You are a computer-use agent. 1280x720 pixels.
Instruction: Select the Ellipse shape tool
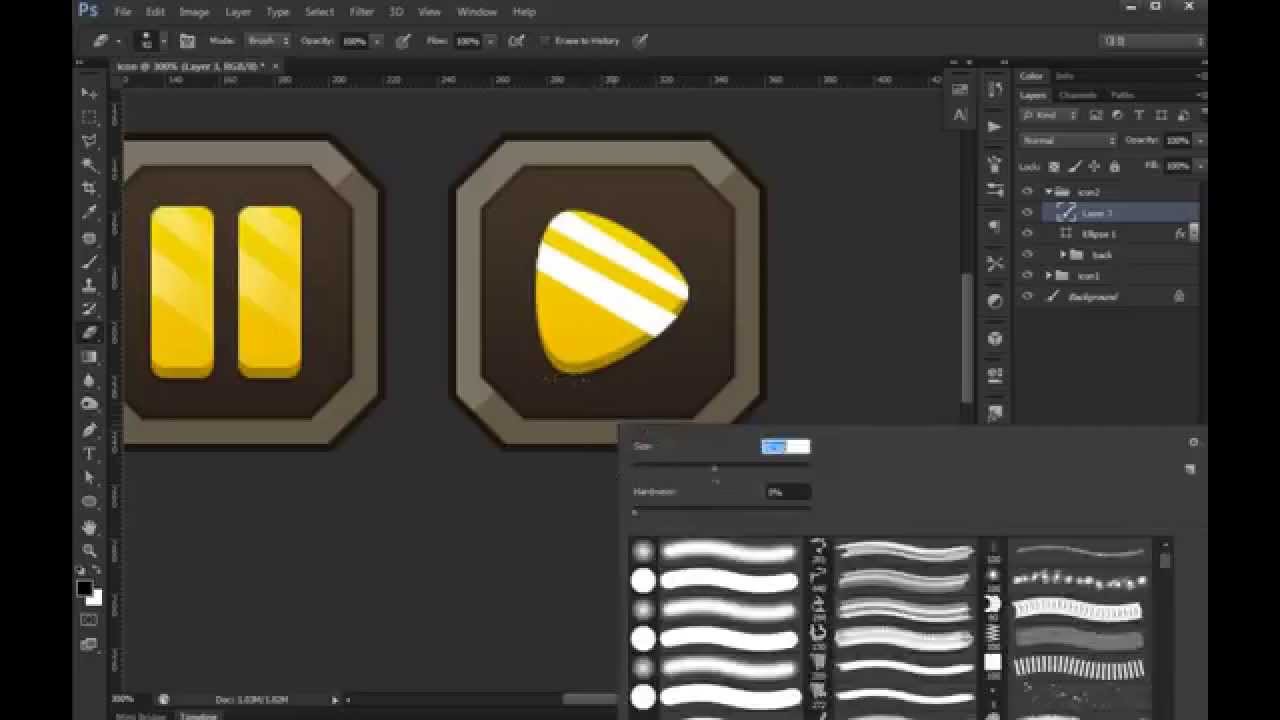90,502
